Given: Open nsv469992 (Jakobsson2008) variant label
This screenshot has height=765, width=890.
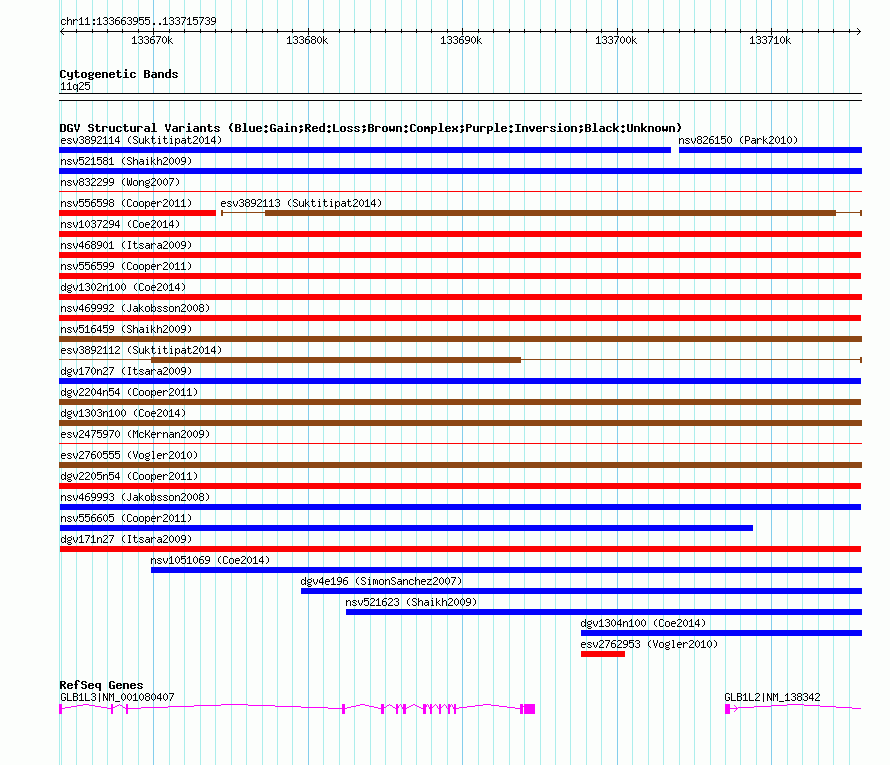Looking at the screenshot, I should click(x=135, y=308).
